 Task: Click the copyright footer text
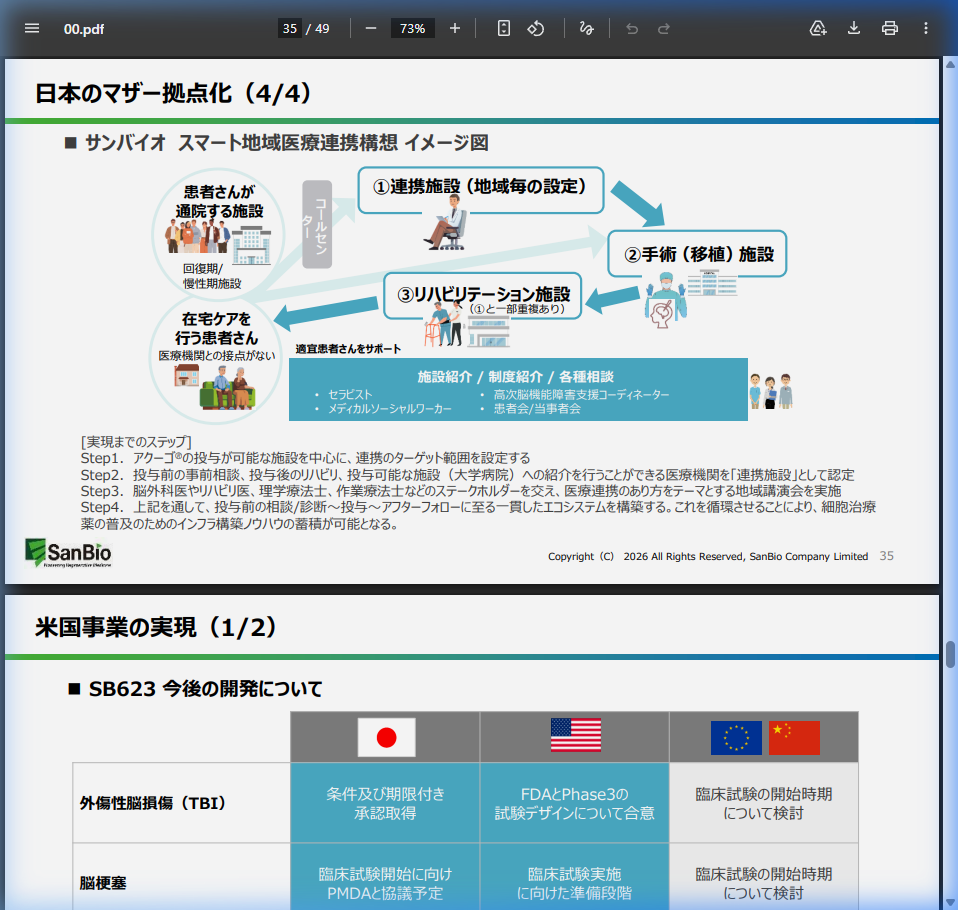click(x=708, y=556)
